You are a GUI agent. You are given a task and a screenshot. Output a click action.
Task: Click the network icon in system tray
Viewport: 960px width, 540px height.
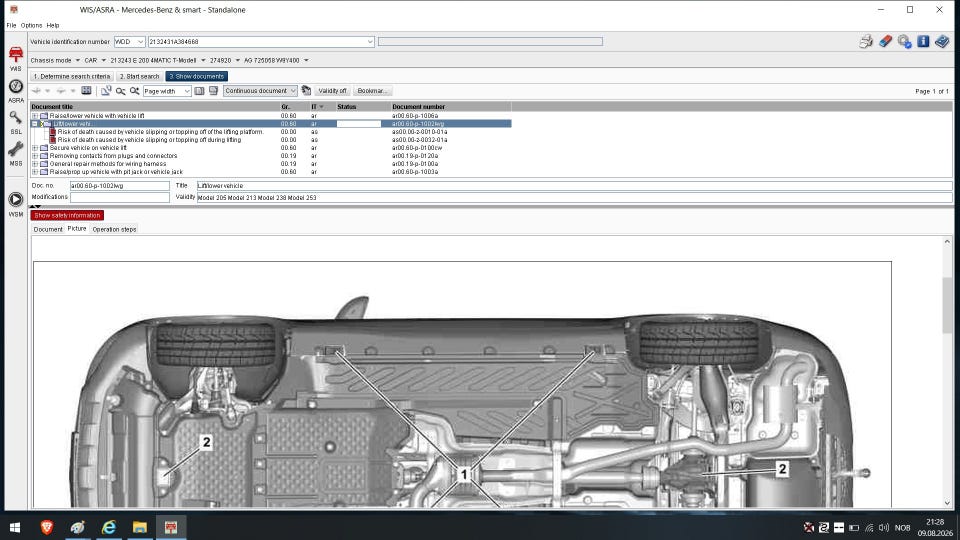pos(869,527)
